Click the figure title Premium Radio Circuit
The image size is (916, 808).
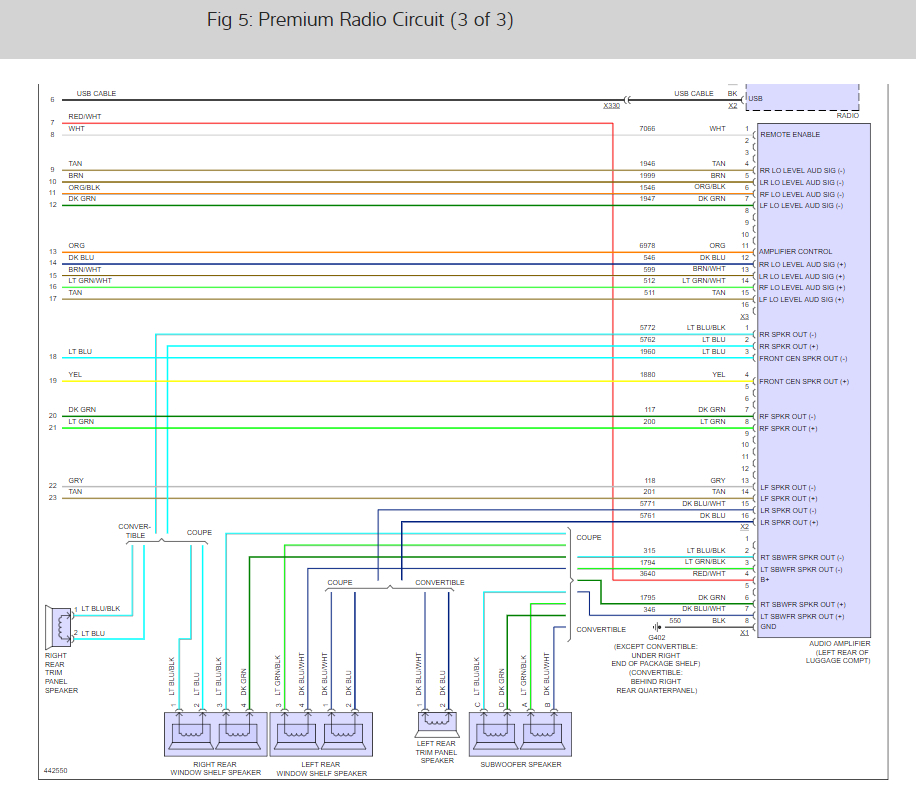click(360, 20)
